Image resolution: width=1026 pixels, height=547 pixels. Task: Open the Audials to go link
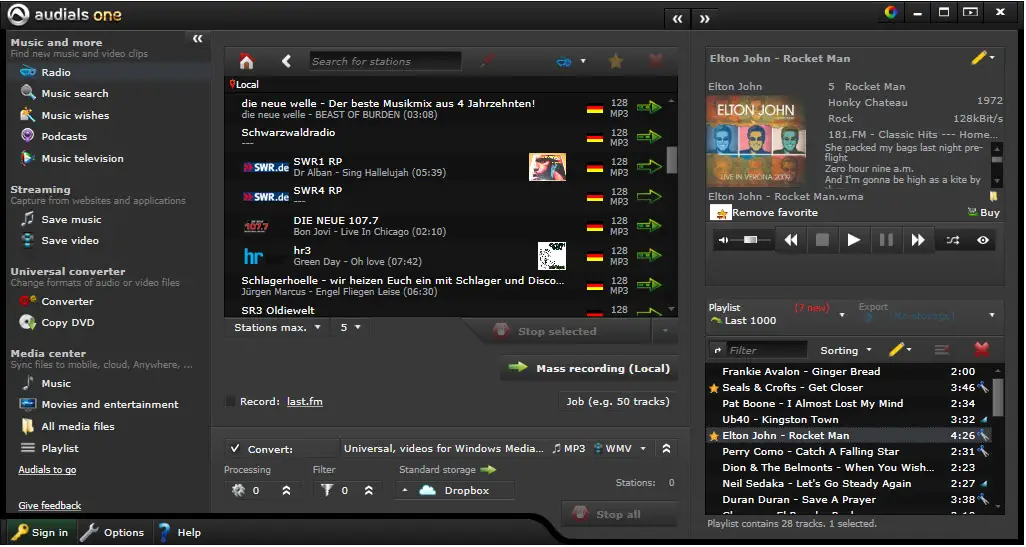[47, 470]
